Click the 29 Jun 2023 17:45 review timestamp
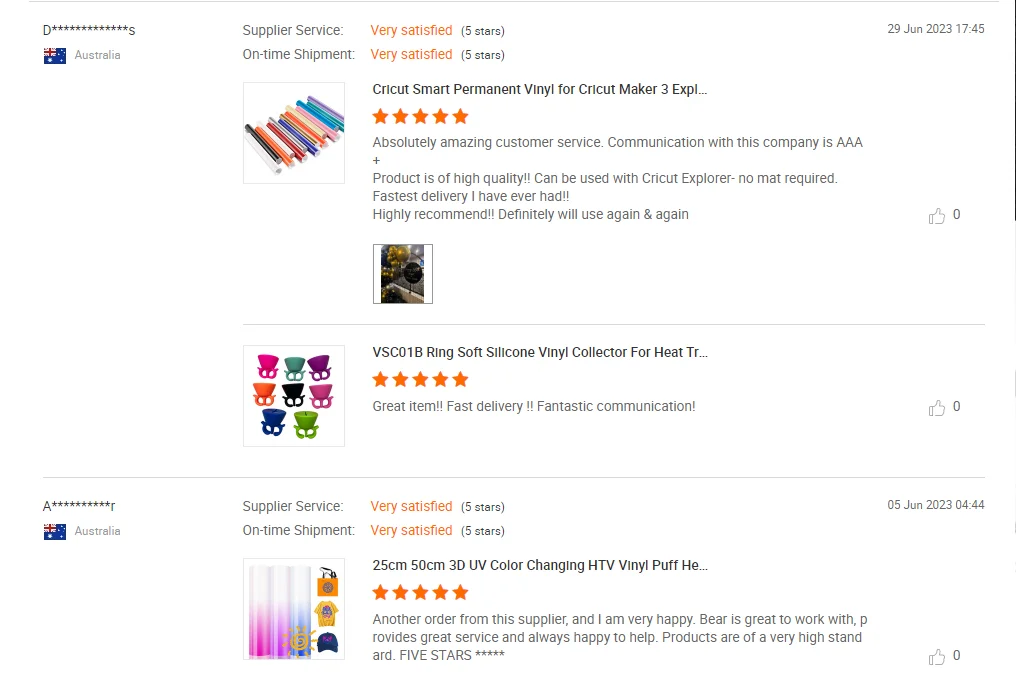The image size is (1016, 699). tap(935, 29)
